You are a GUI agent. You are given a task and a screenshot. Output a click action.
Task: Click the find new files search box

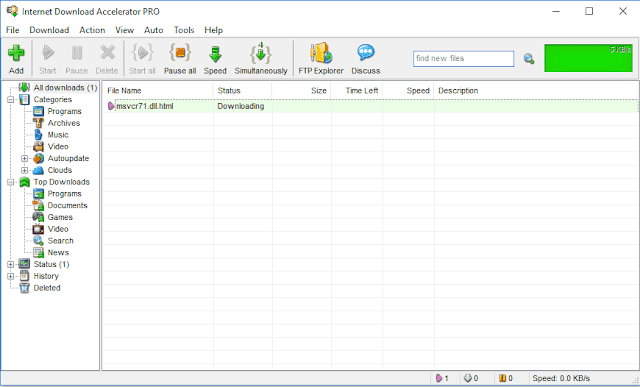(x=463, y=59)
